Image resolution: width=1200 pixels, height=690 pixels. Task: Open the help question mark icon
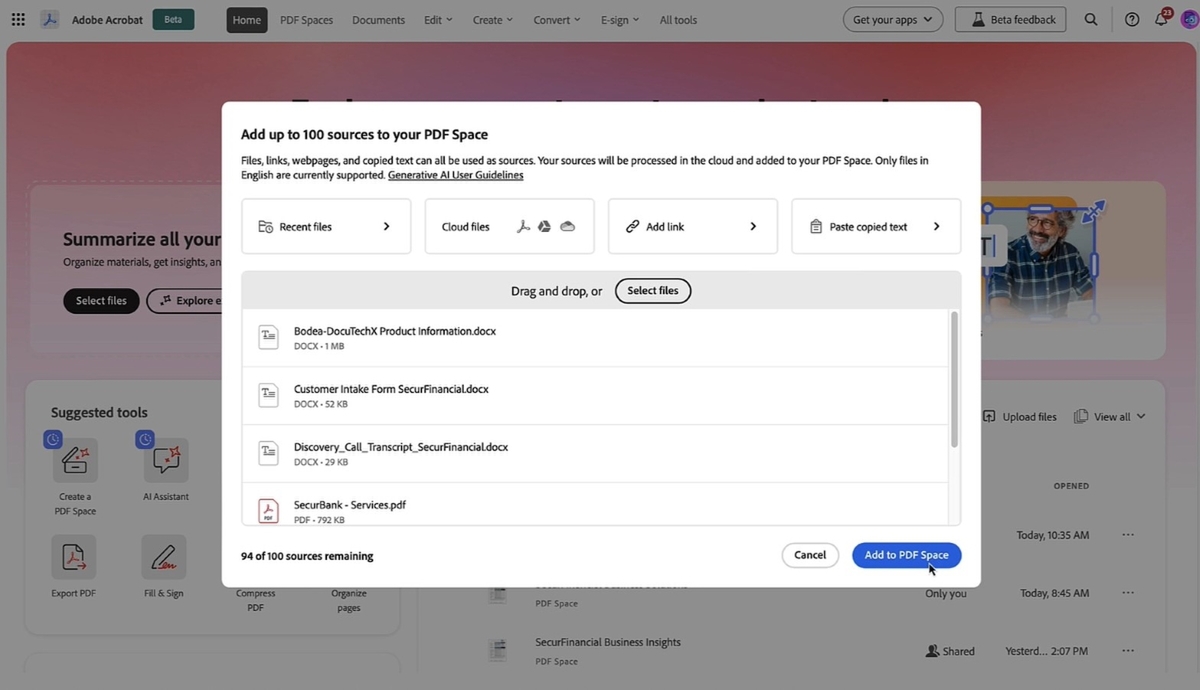tap(1132, 20)
